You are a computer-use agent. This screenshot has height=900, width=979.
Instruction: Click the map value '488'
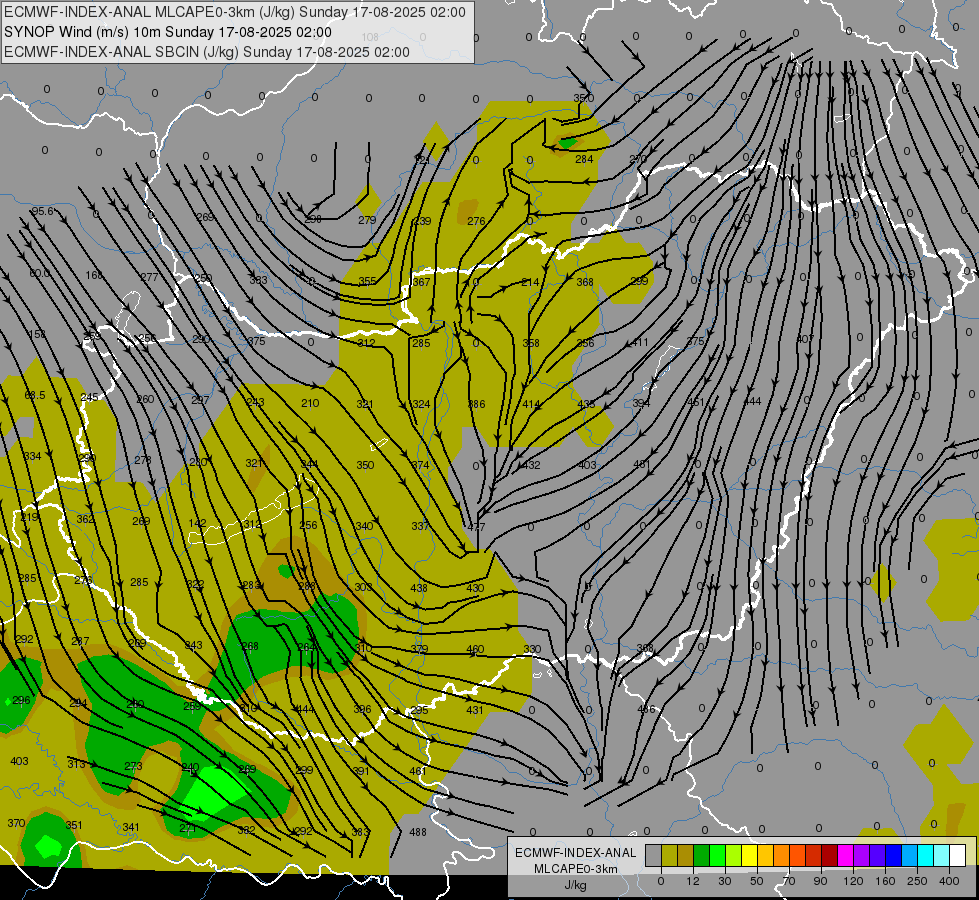click(x=418, y=831)
